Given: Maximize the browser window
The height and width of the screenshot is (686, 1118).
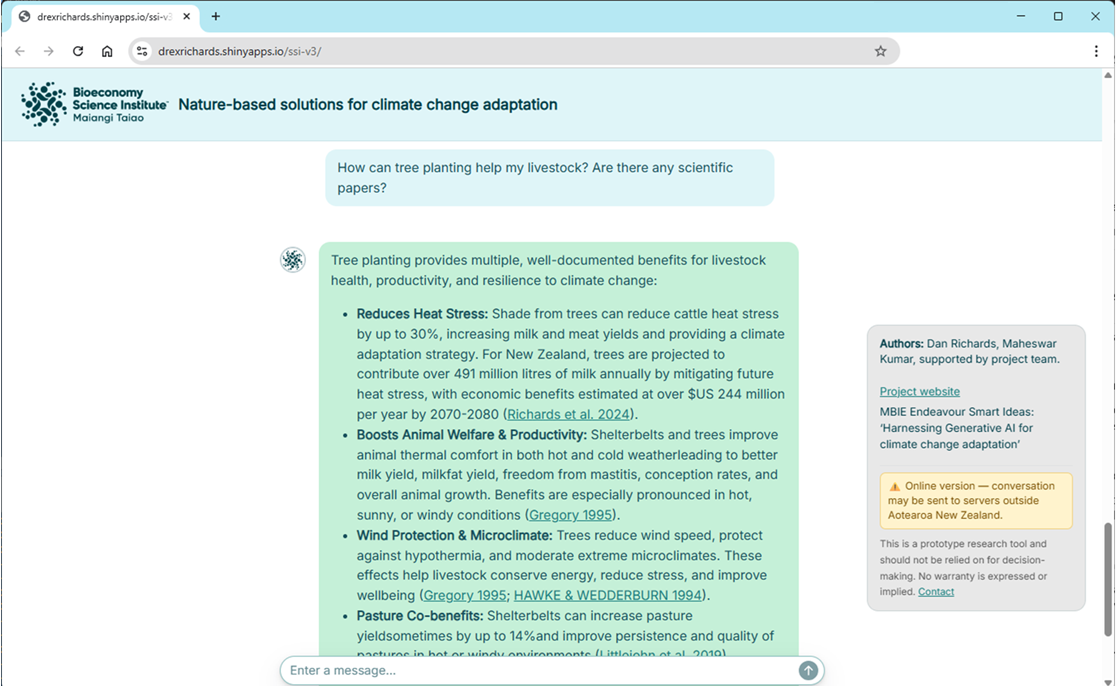Looking at the screenshot, I should [1058, 16].
